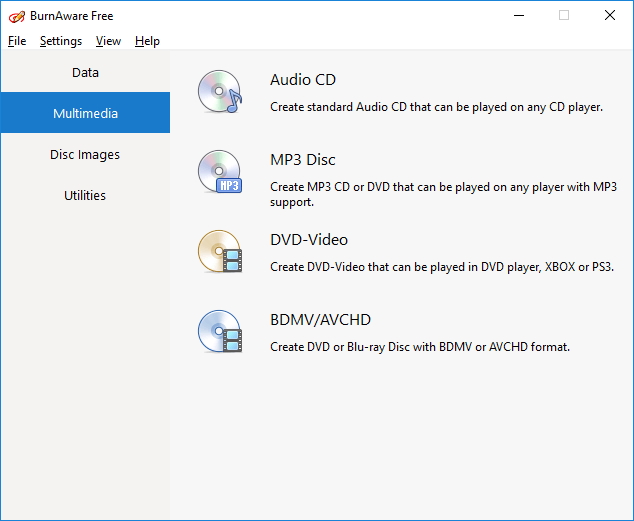
Task: Open the View menu
Action: click(x=108, y=41)
